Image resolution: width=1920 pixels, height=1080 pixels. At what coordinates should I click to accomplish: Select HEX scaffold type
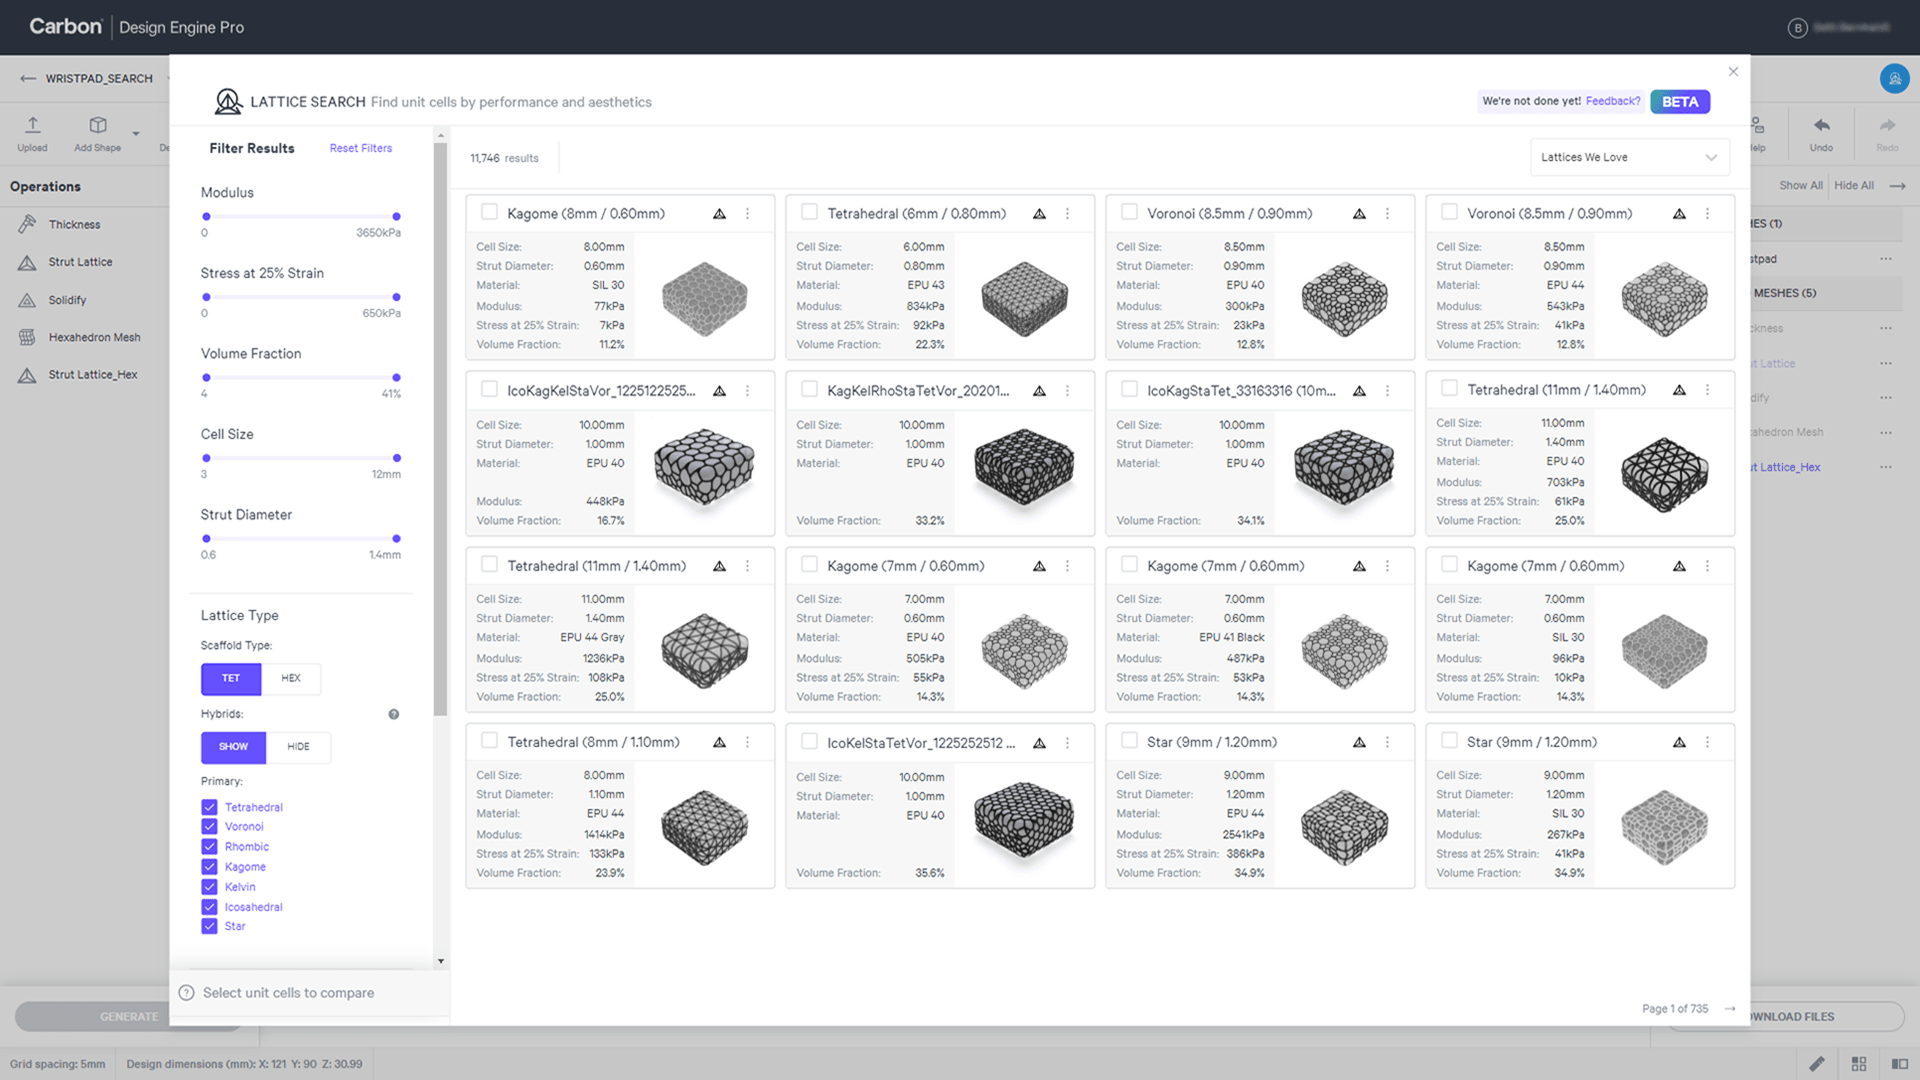pos(291,678)
